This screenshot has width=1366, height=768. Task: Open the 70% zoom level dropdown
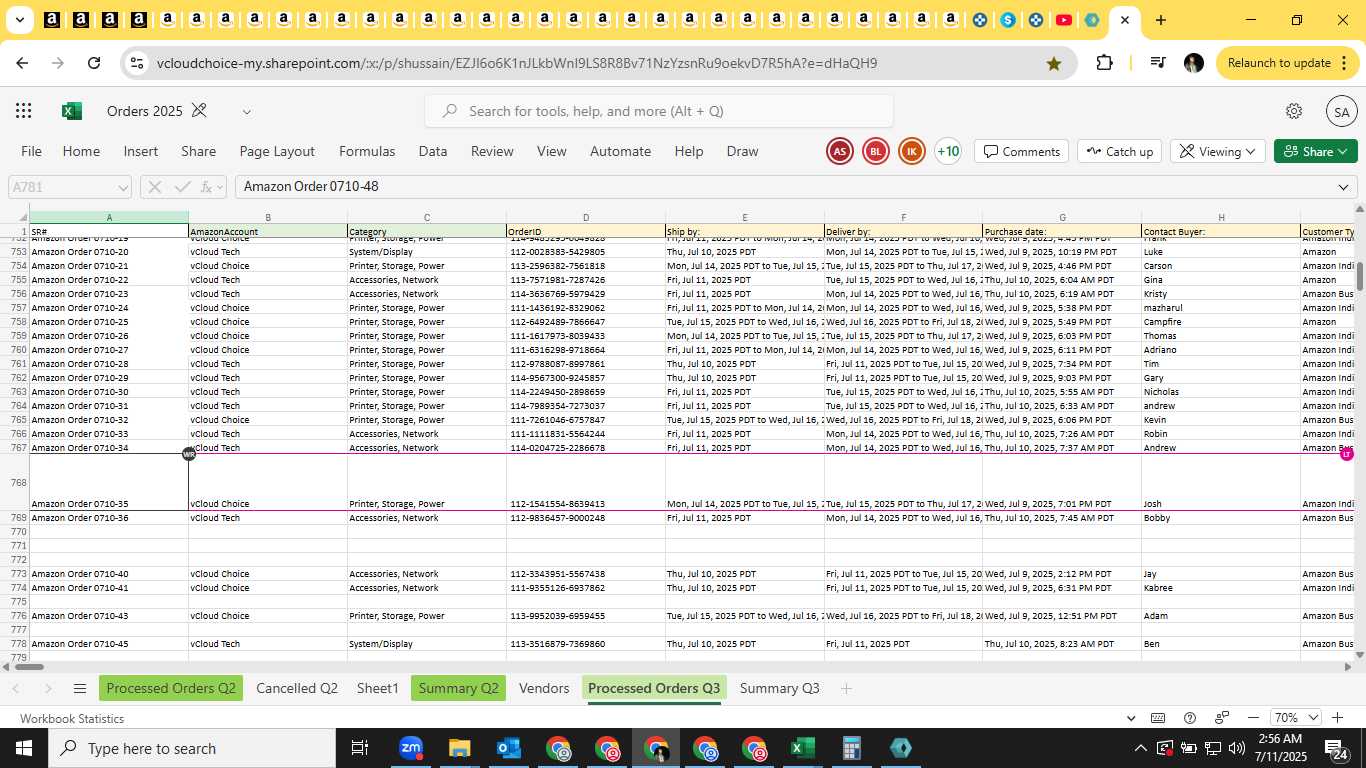(1296, 718)
